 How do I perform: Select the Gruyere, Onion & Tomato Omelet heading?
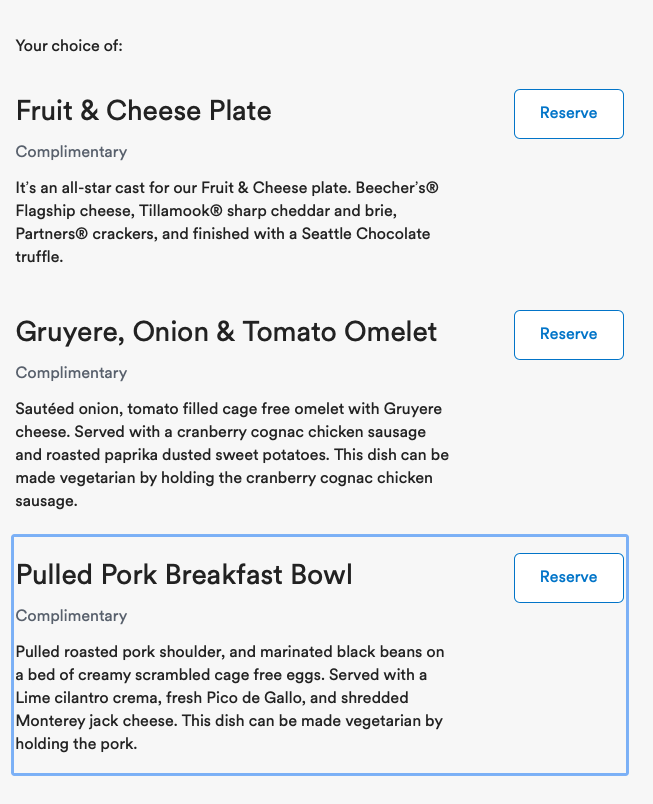[x=226, y=332]
